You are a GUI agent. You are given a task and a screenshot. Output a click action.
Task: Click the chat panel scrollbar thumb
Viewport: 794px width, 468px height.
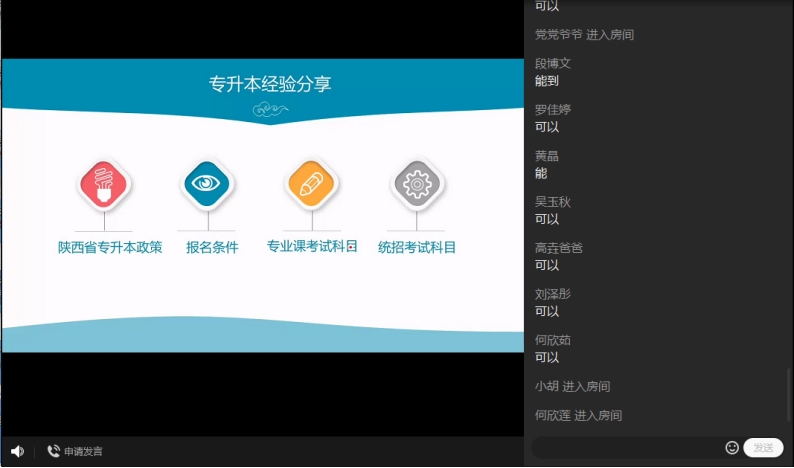click(788, 395)
